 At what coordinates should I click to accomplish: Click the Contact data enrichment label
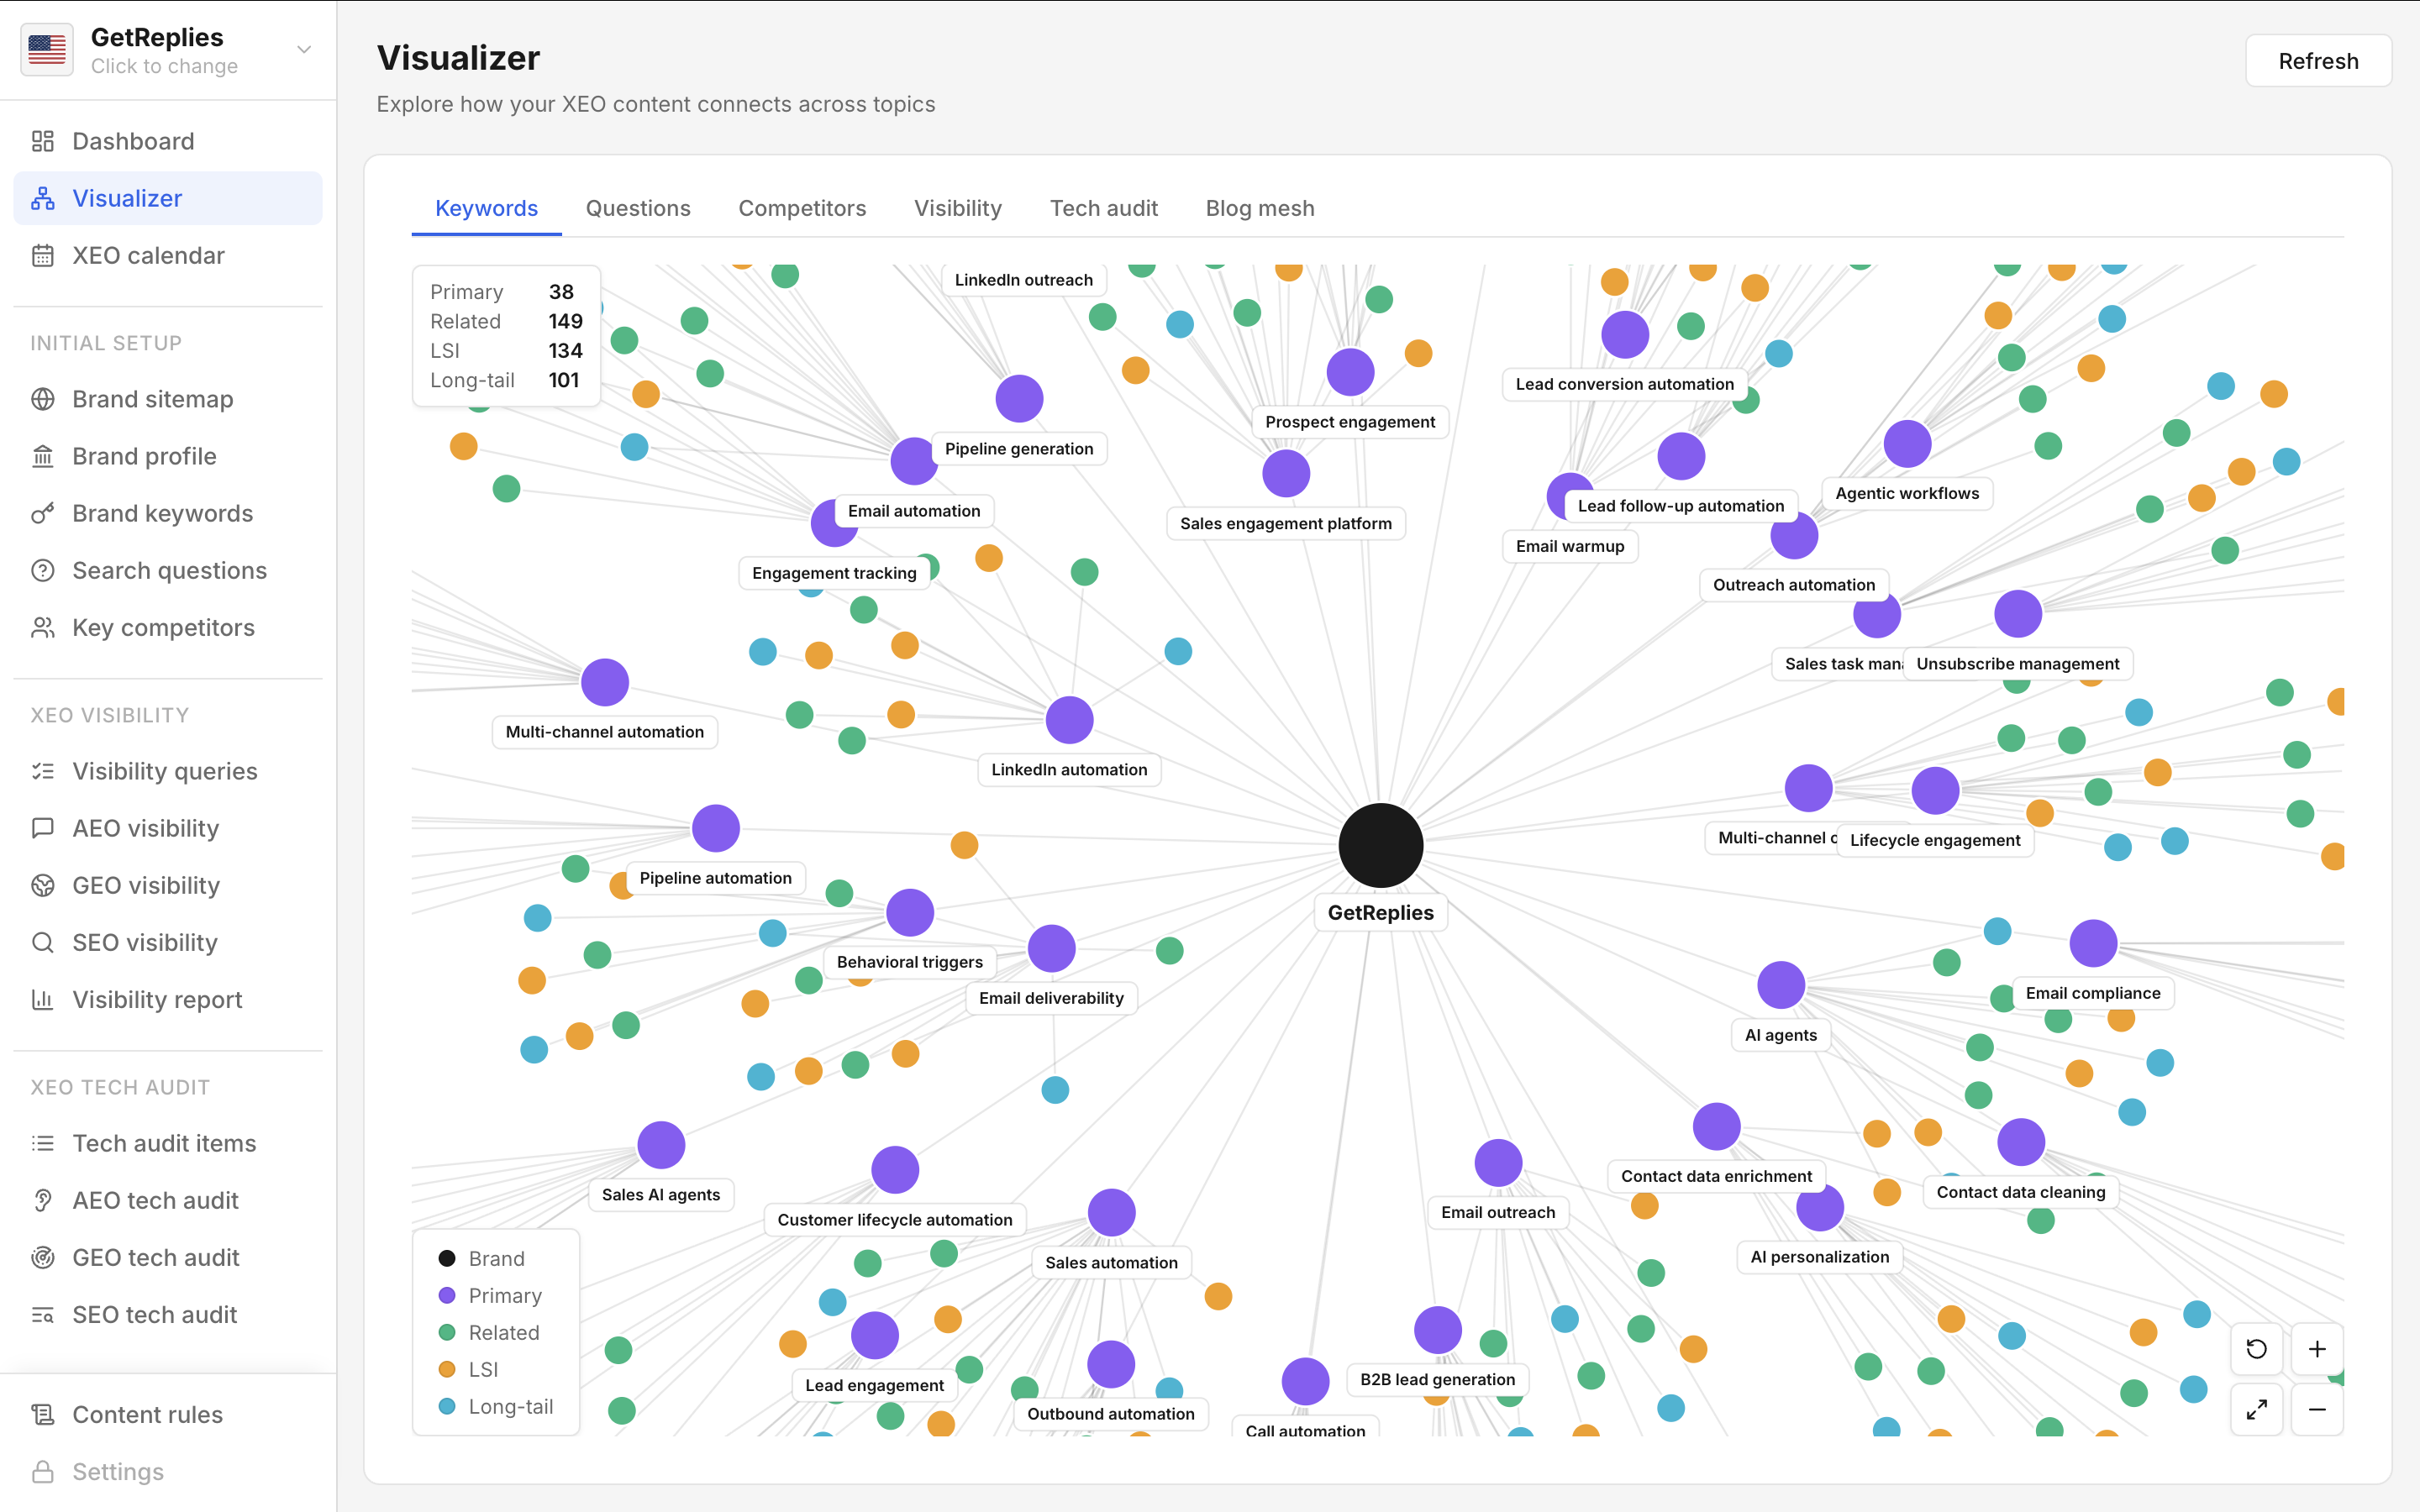(1715, 1176)
